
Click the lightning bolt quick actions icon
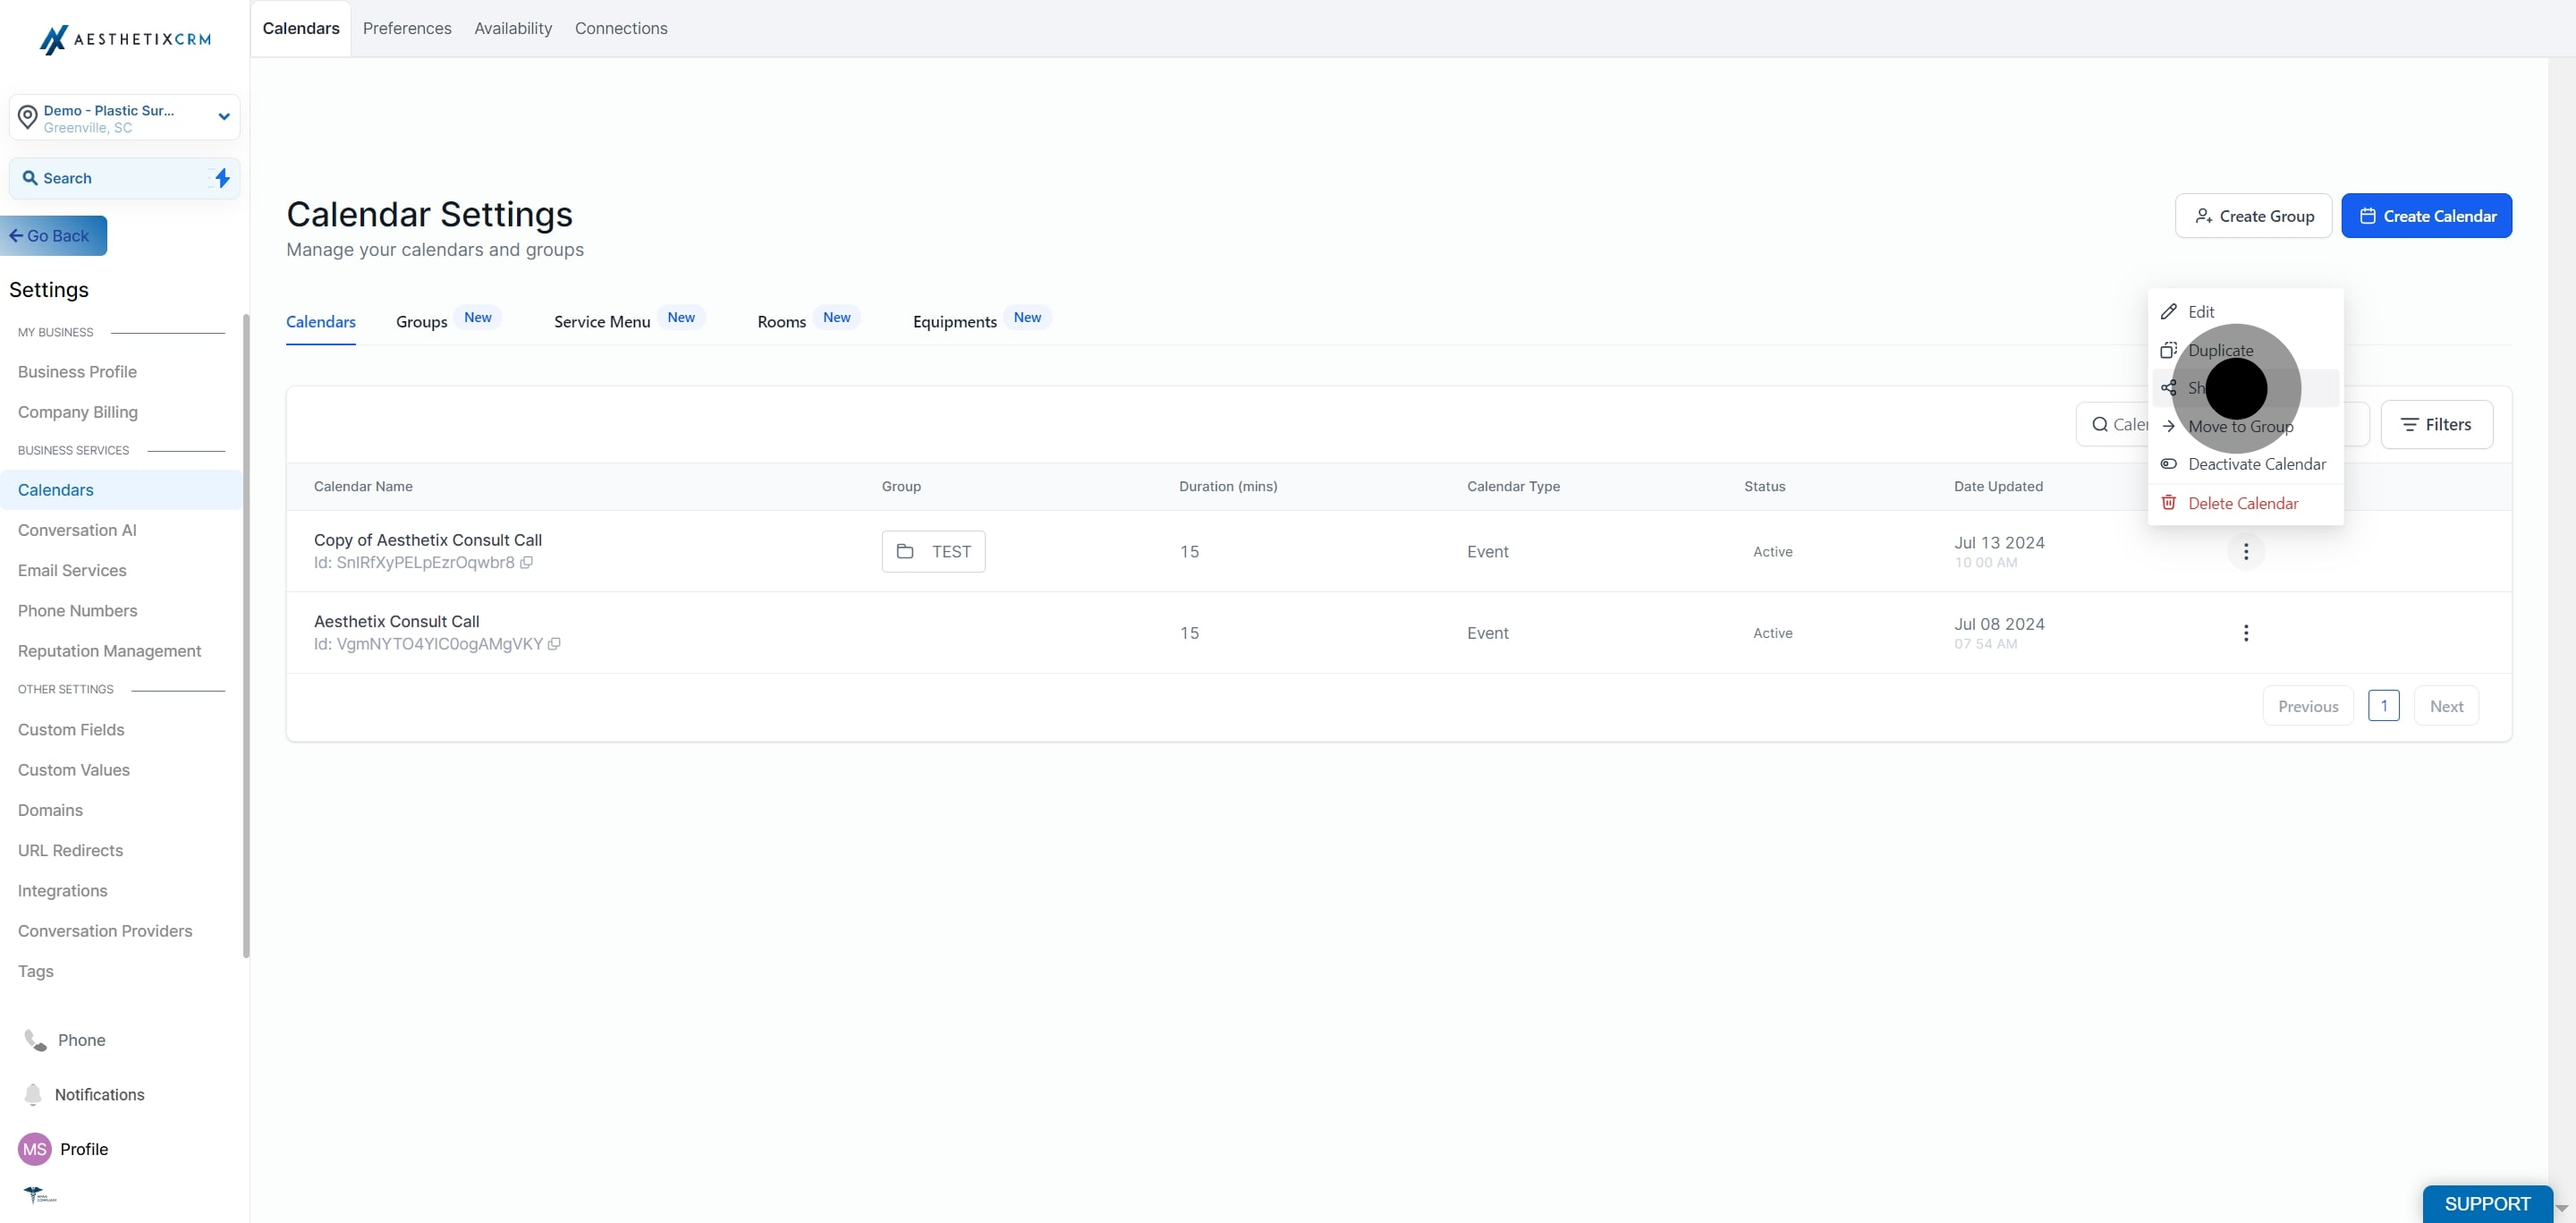pyautogui.click(x=222, y=178)
